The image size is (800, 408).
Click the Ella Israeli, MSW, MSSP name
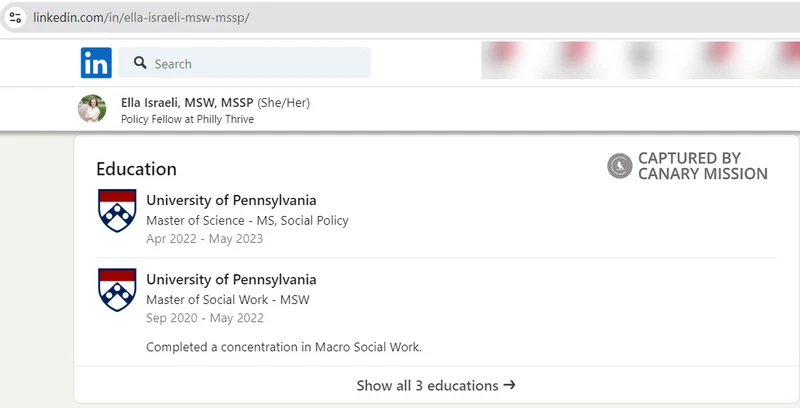coord(187,103)
